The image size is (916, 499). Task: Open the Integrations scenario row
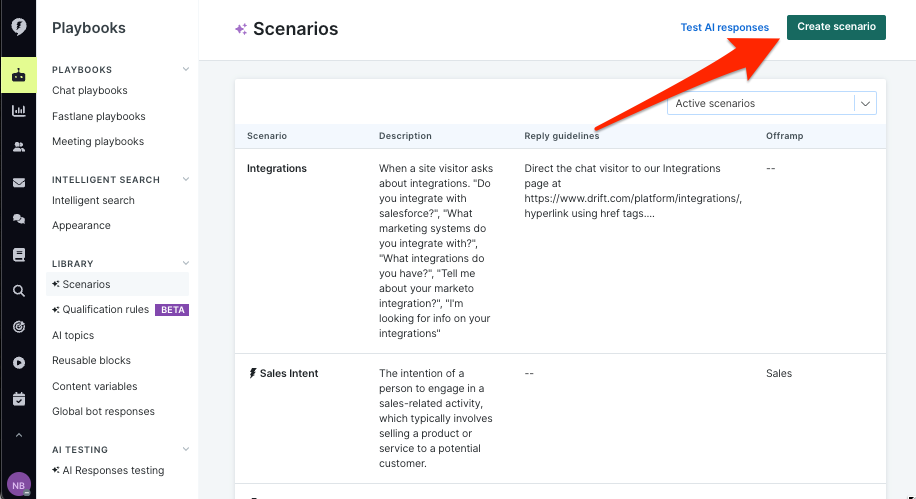click(x=277, y=169)
